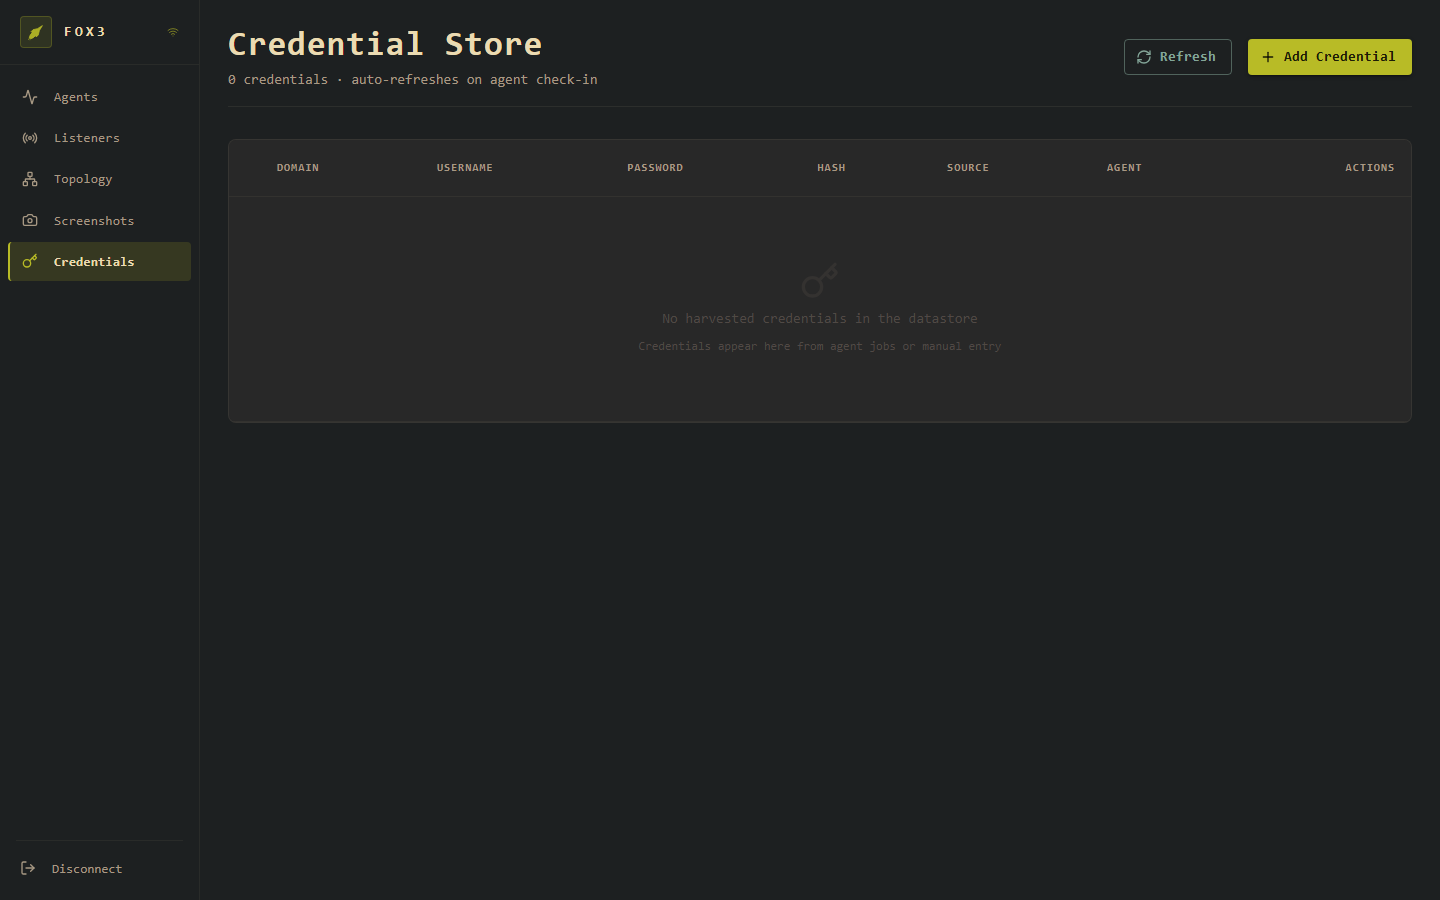Click the large key icon in the empty table

click(x=820, y=280)
